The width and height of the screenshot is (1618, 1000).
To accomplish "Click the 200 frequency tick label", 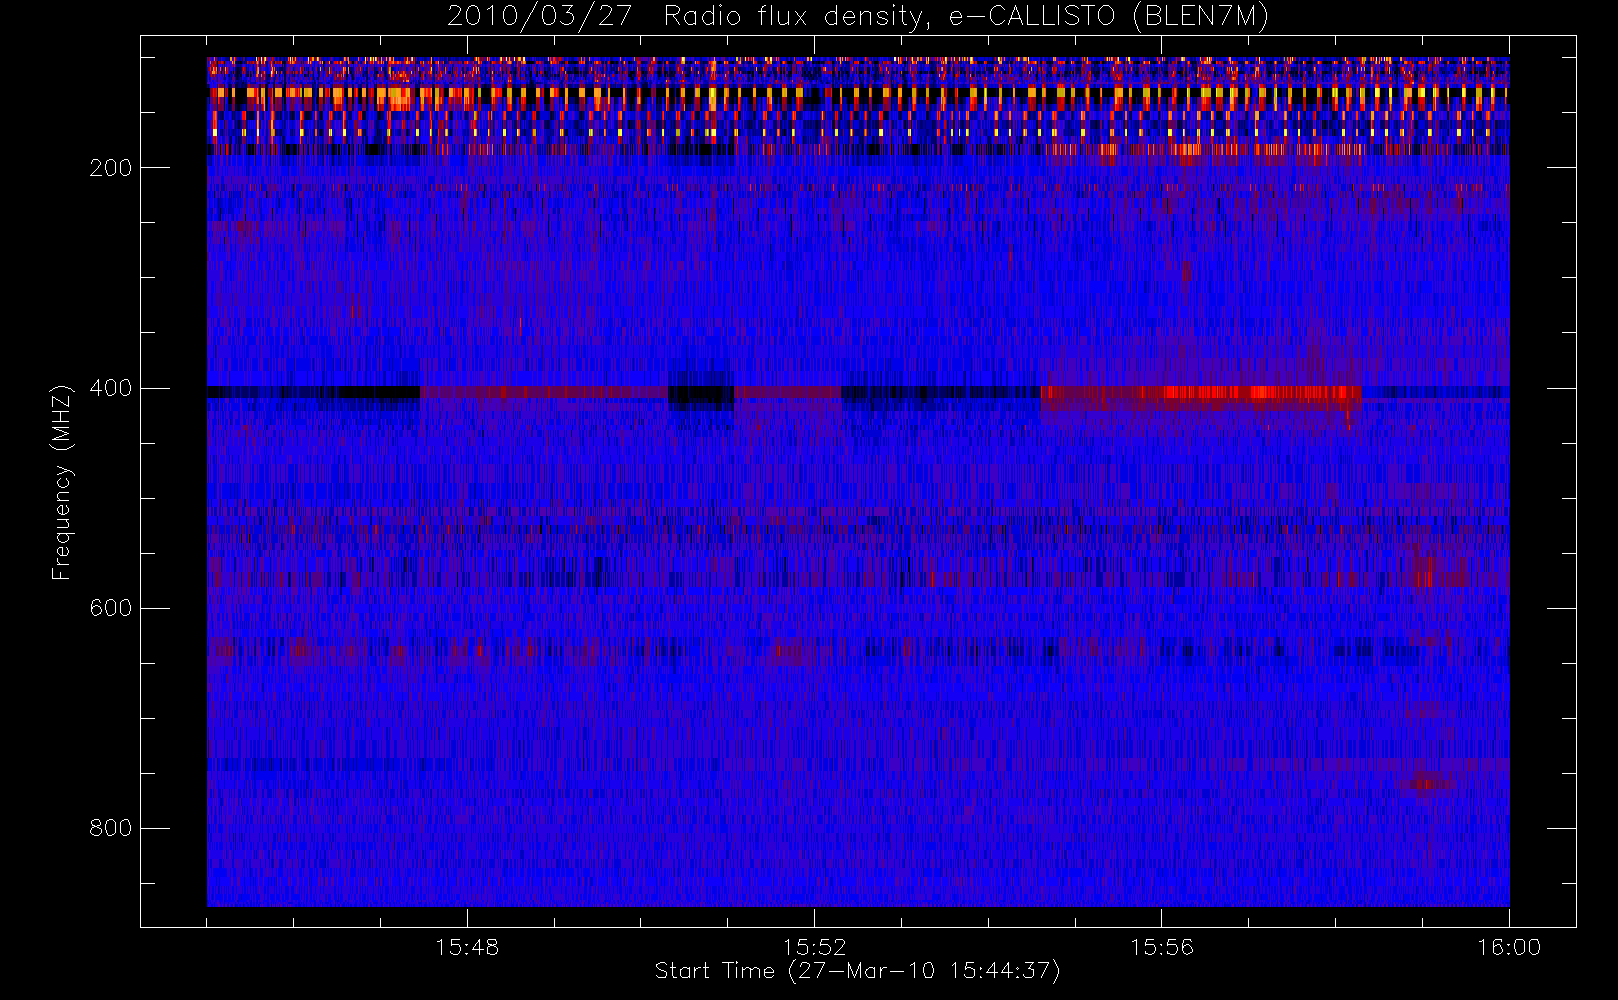I will (111, 168).
